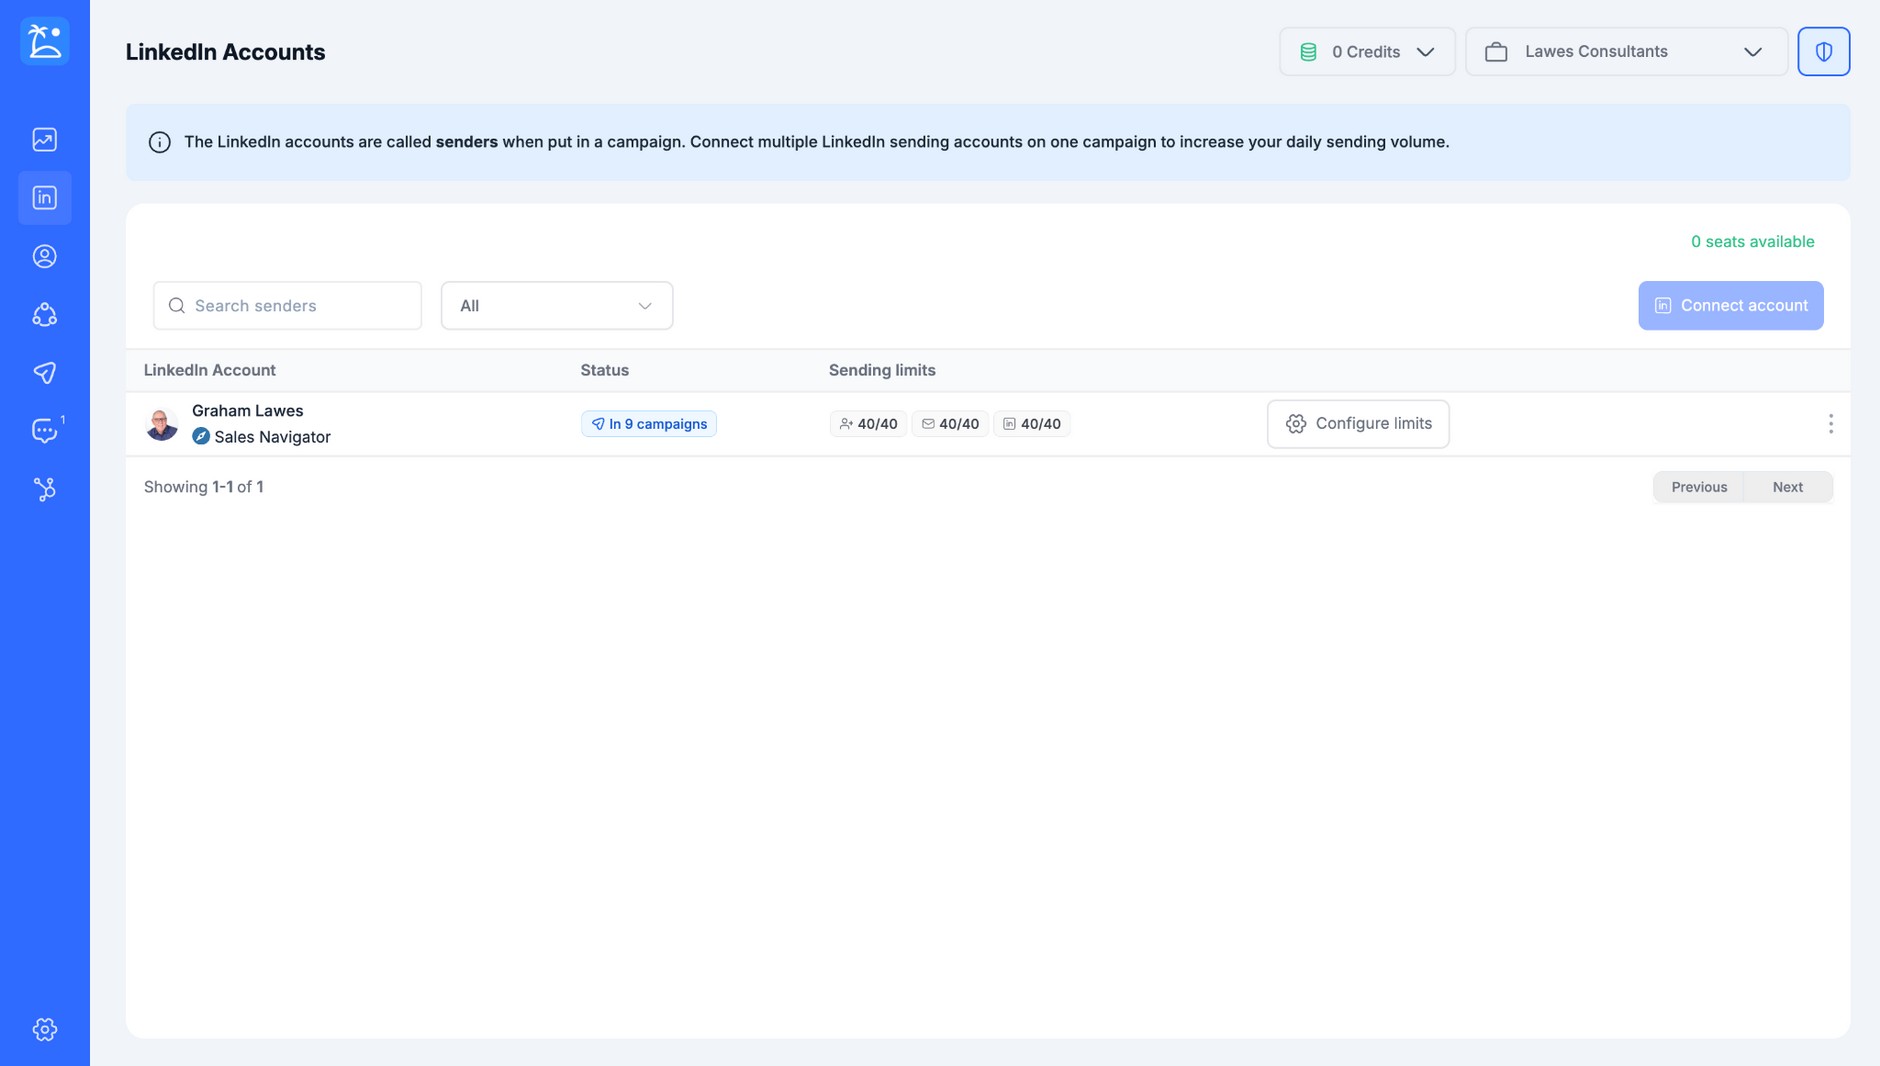Click the Configure limits button
1880x1066 pixels.
click(1358, 424)
